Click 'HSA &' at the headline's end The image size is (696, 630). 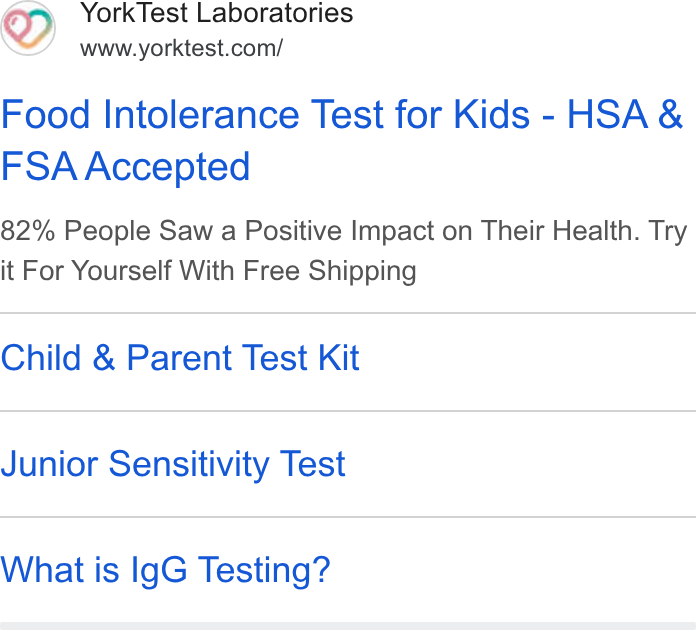625,115
